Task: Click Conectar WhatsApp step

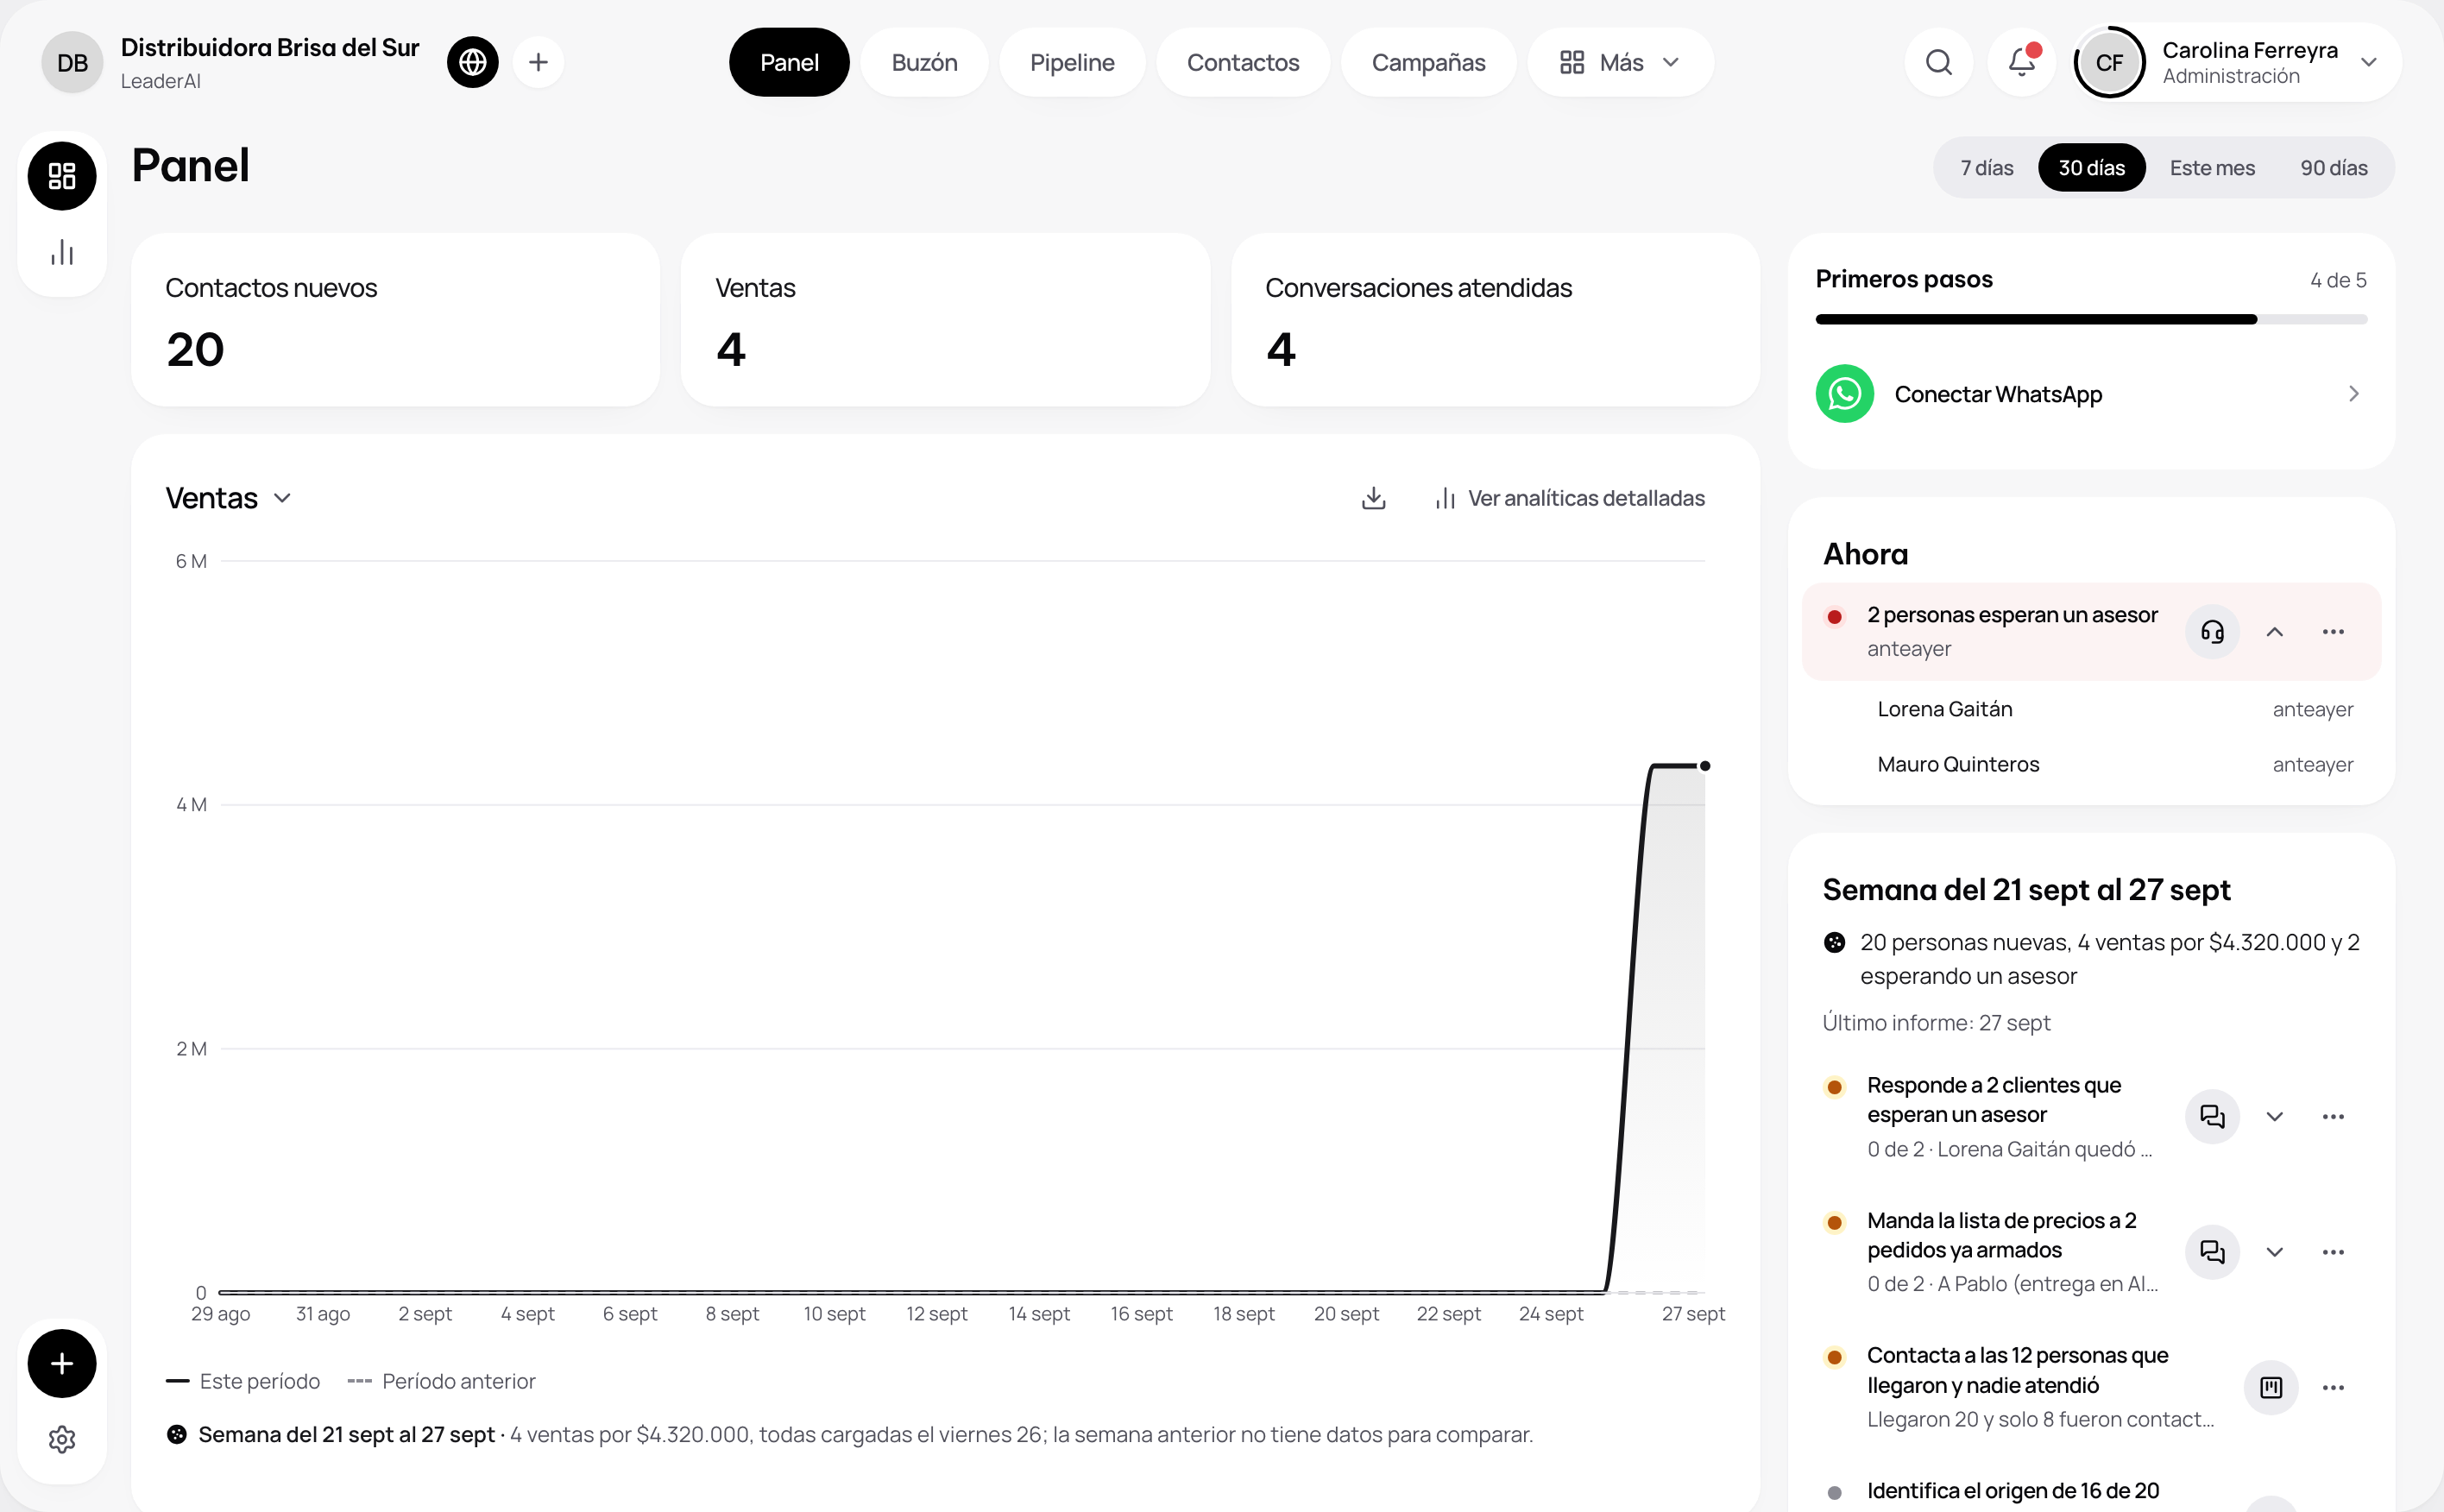Action: [2090, 394]
